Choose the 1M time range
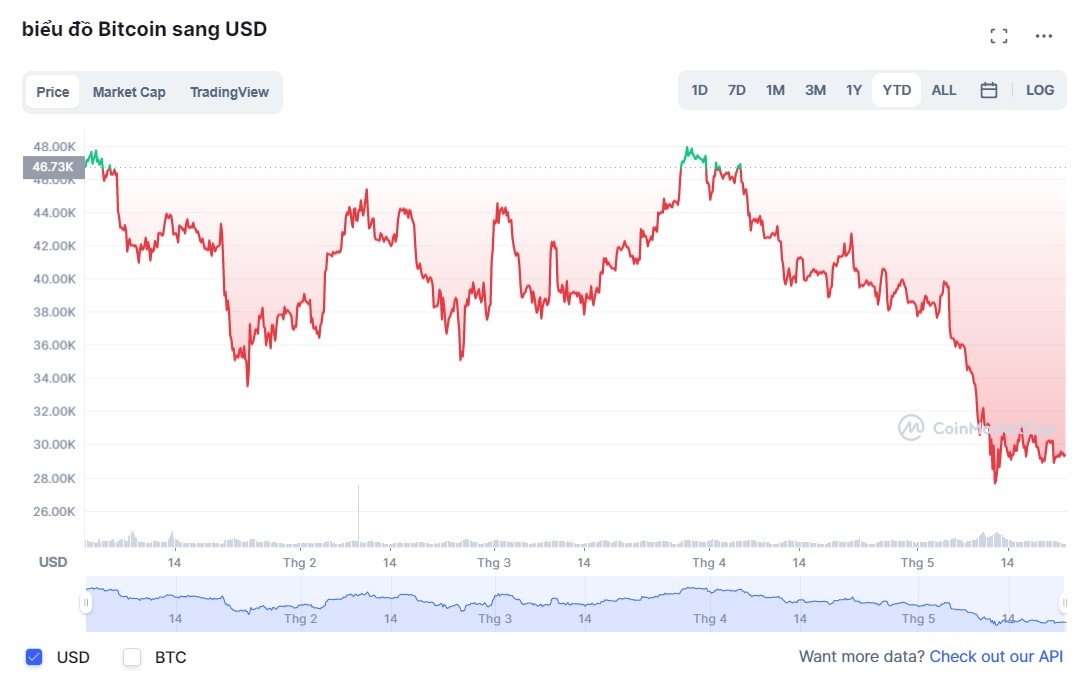Viewport: 1084px width, 679px height. [x=775, y=90]
